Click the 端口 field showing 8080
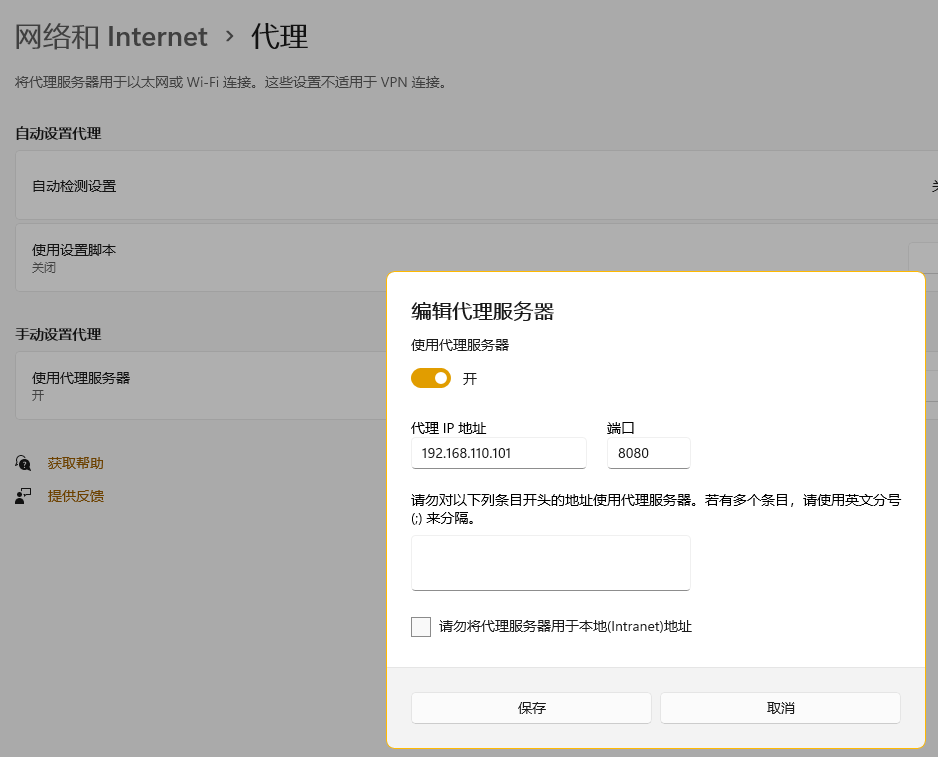The height and width of the screenshot is (757, 938). click(648, 453)
